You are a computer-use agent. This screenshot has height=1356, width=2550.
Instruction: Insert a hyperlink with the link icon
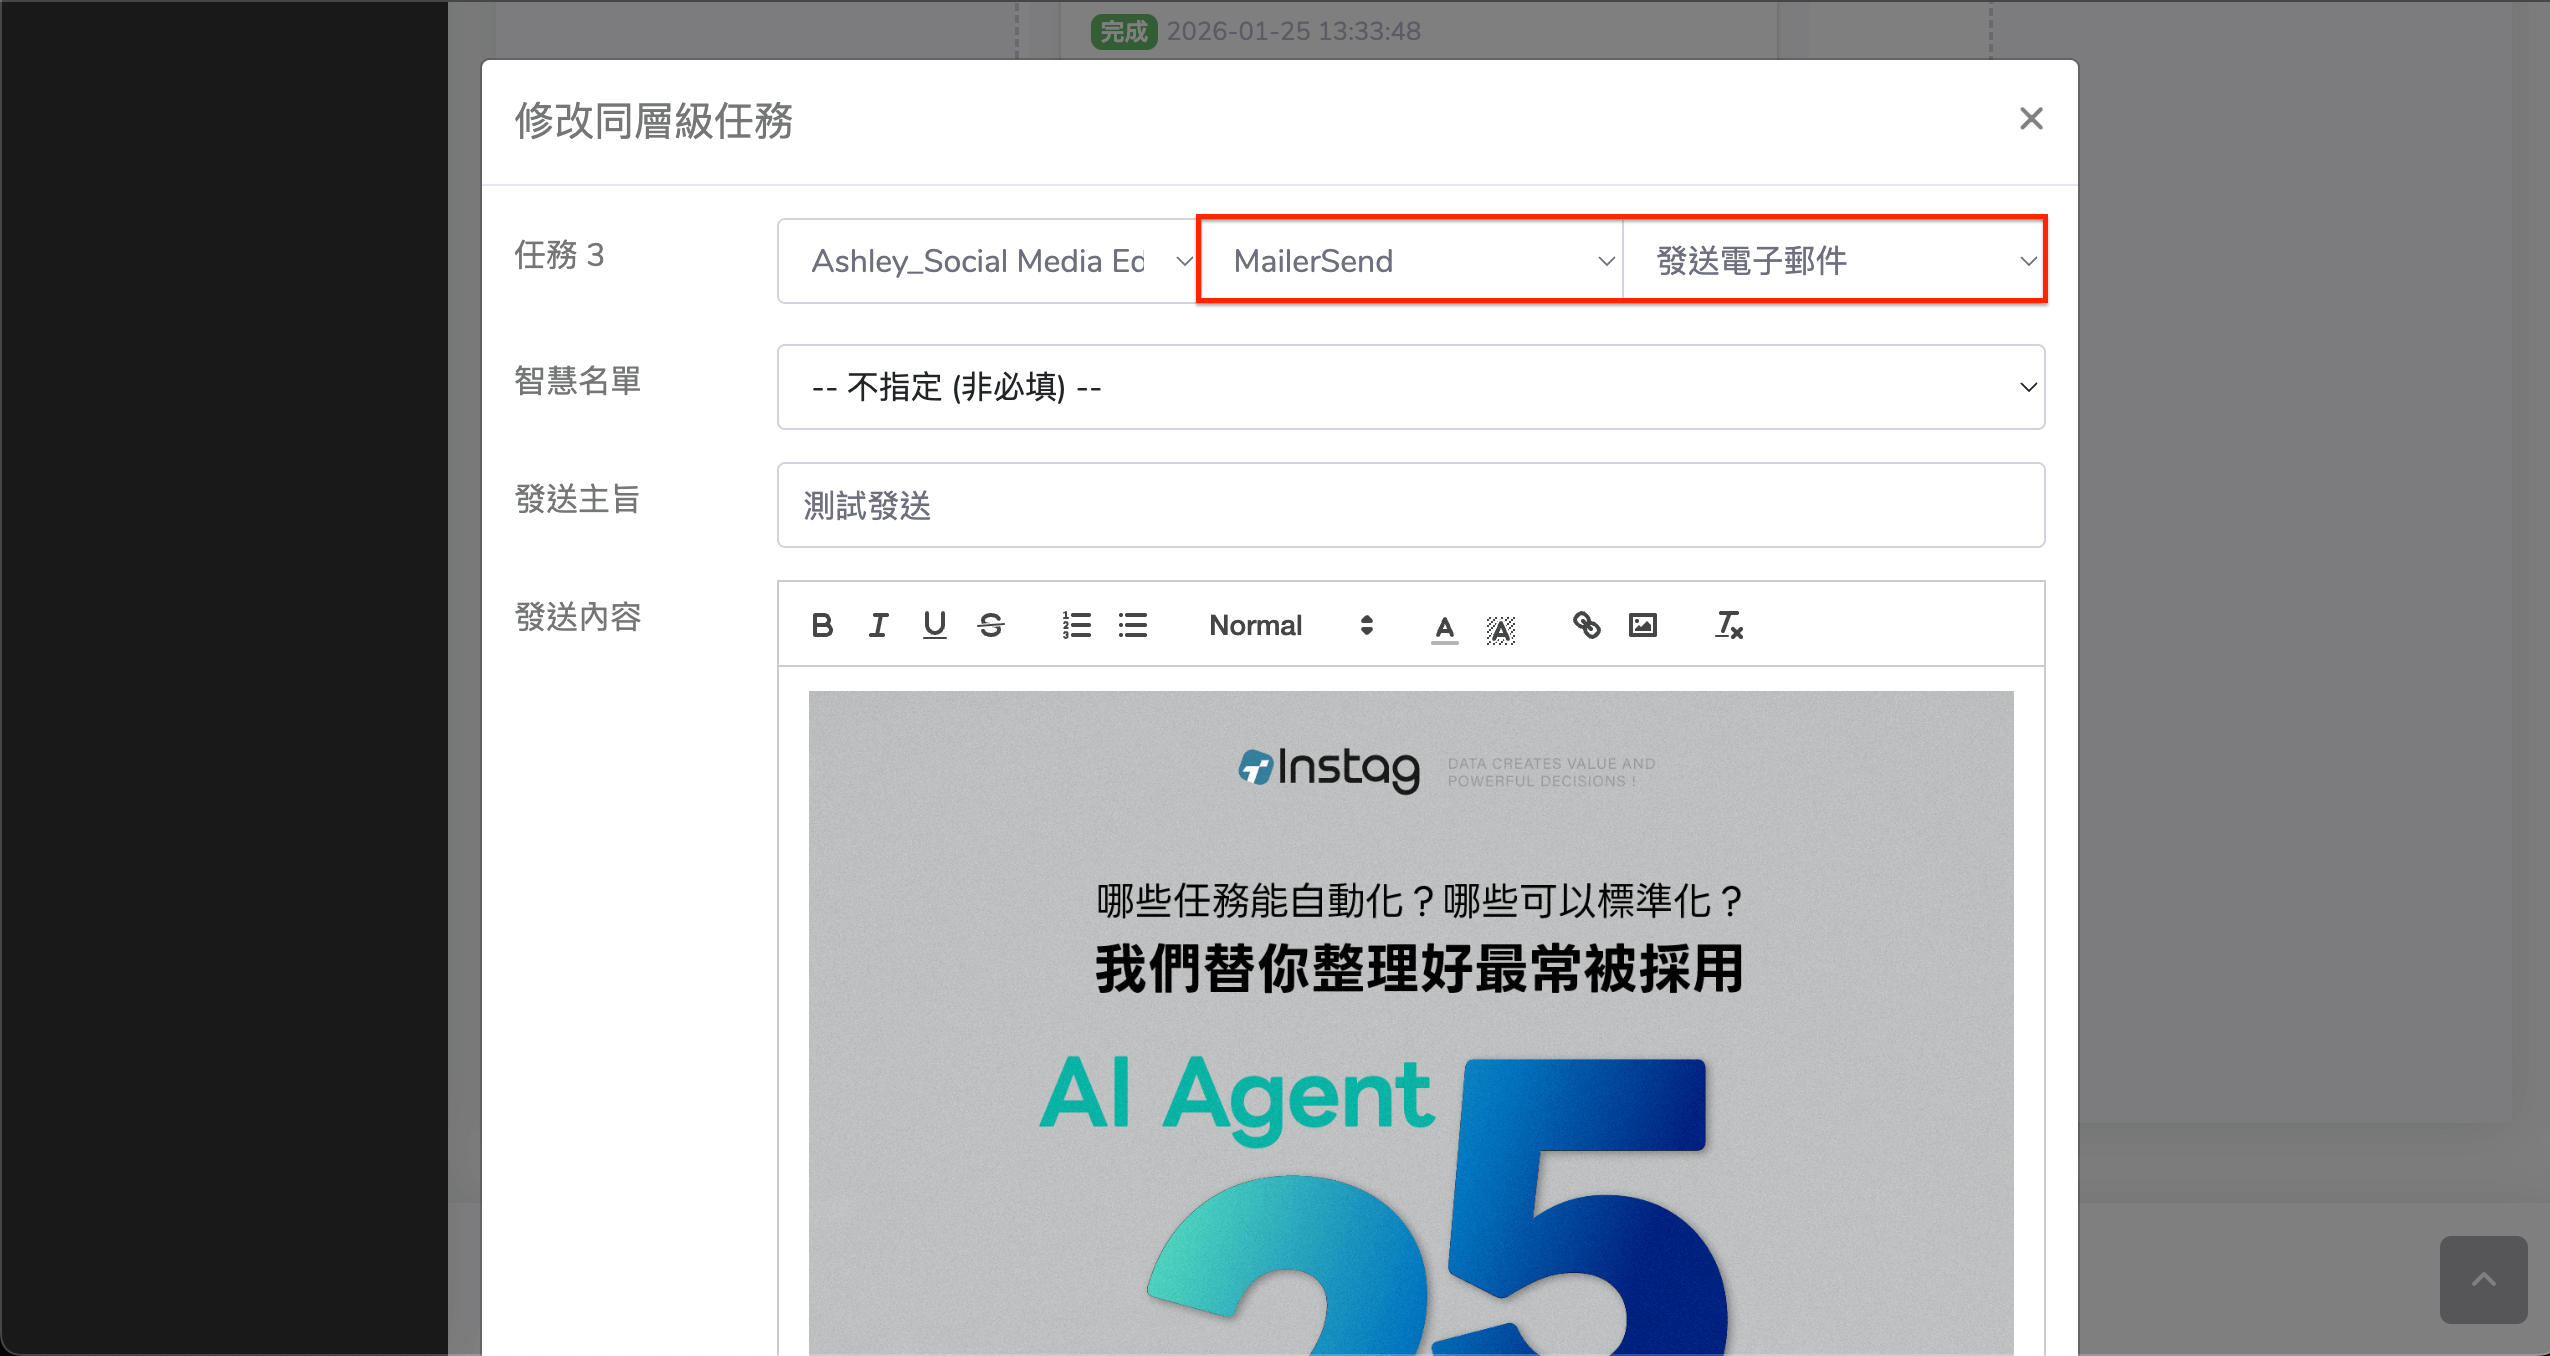[x=1586, y=625]
